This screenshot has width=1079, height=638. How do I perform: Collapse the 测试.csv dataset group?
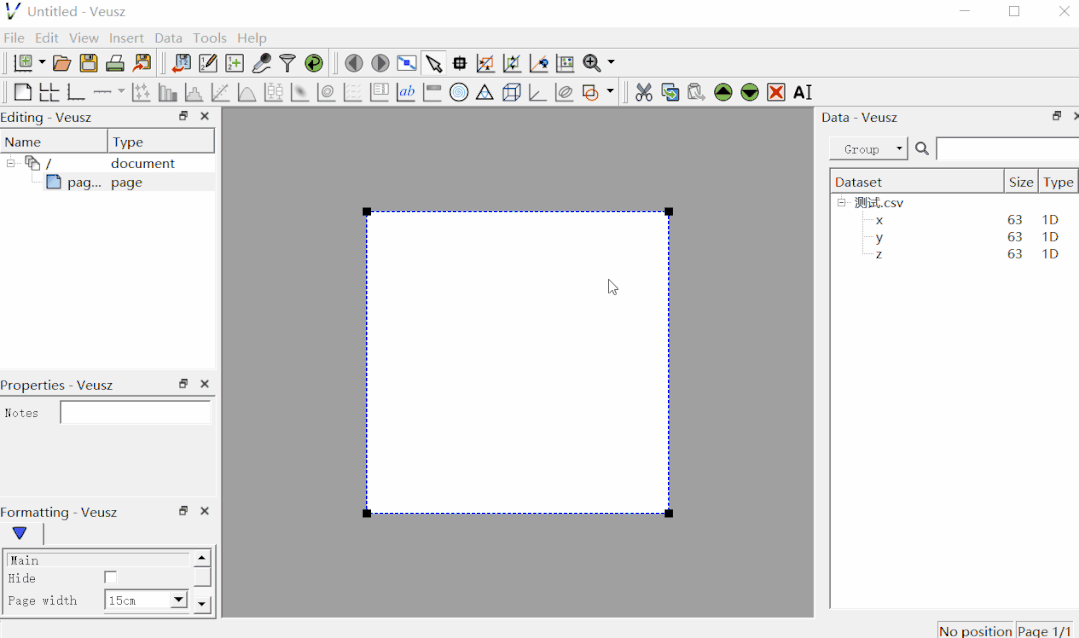[839, 202]
